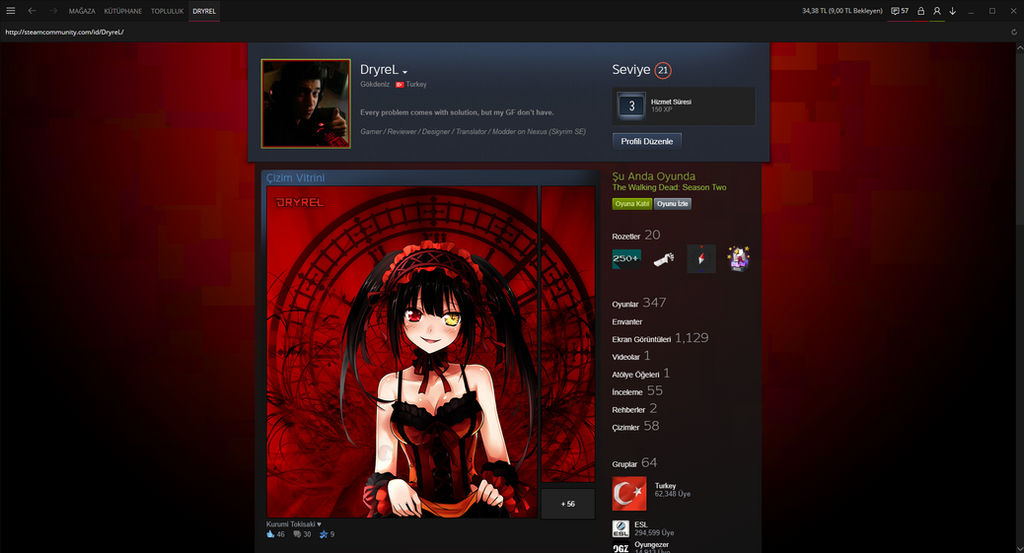The height and width of the screenshot is (553, 1024).
Task: Open the Hizmet Süresi badge number 3
Action: pos(631,106)
